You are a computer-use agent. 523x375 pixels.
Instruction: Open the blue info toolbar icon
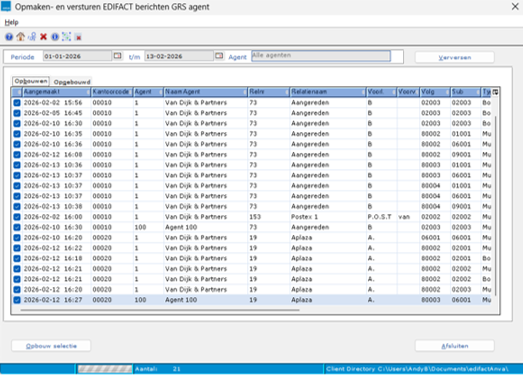55,37
